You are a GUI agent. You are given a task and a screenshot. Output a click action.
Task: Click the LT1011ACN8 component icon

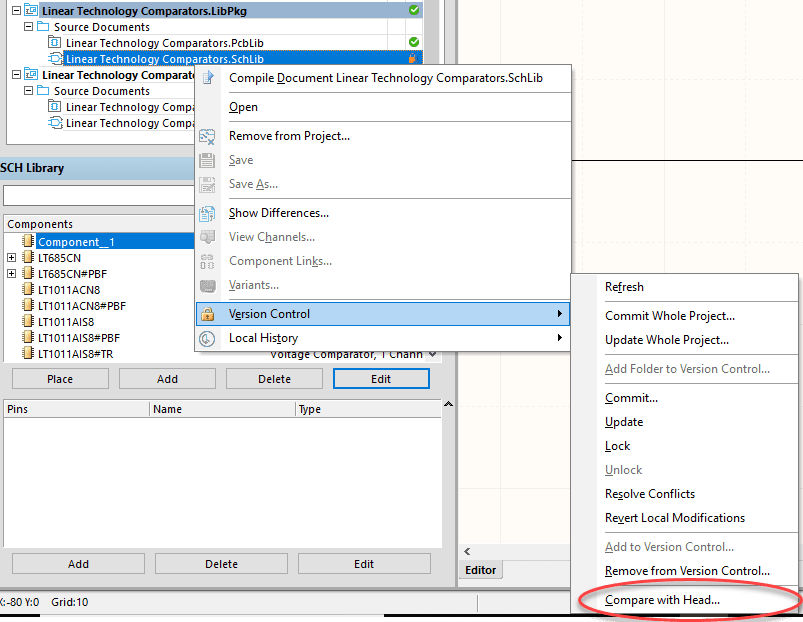click(x=28, y=289)
